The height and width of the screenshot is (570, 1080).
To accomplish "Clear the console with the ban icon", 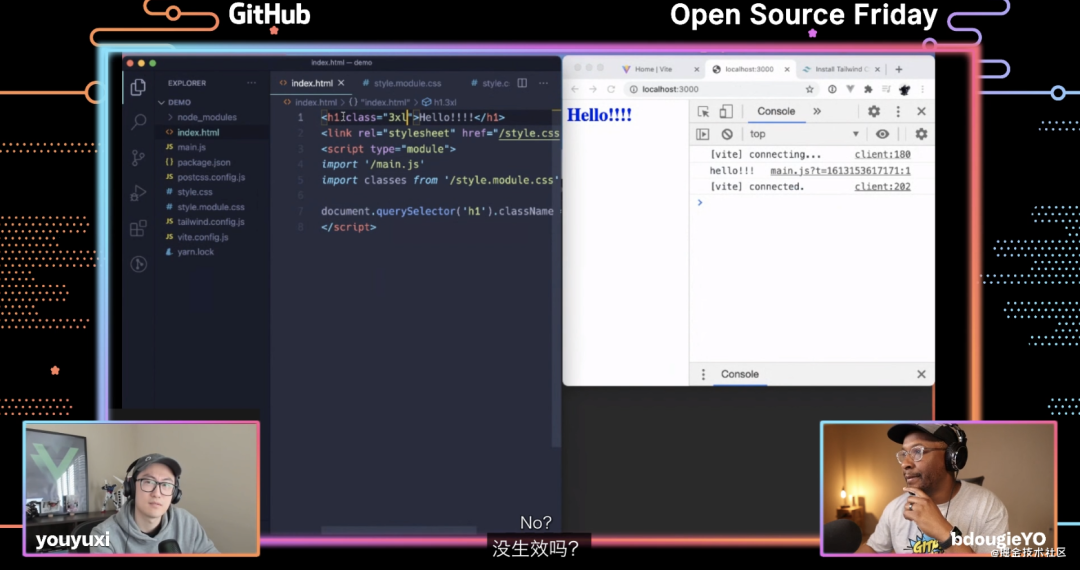I will 727,134.
